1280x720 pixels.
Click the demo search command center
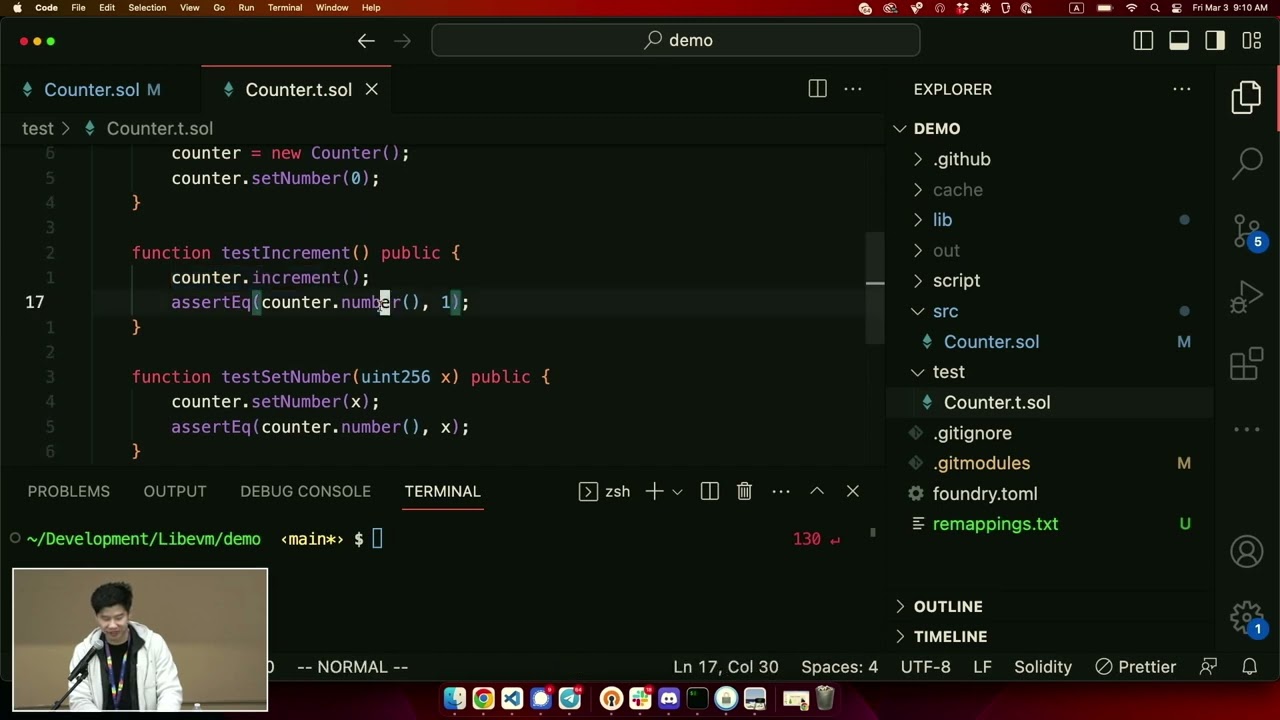click(676, 41)
